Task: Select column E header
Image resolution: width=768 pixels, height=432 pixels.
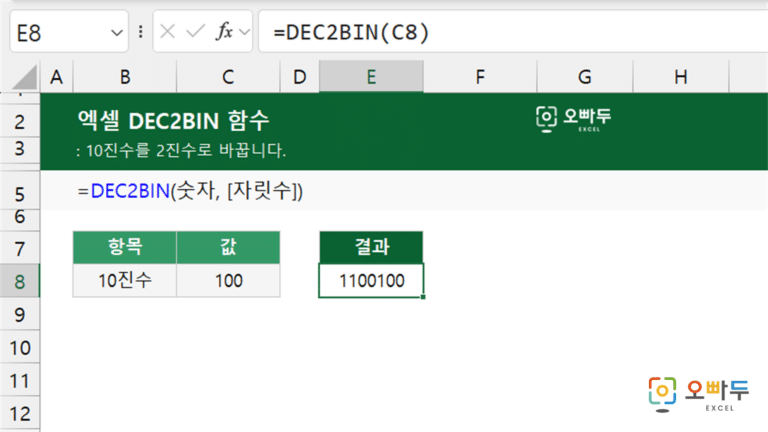Action: tap(371, 77)
